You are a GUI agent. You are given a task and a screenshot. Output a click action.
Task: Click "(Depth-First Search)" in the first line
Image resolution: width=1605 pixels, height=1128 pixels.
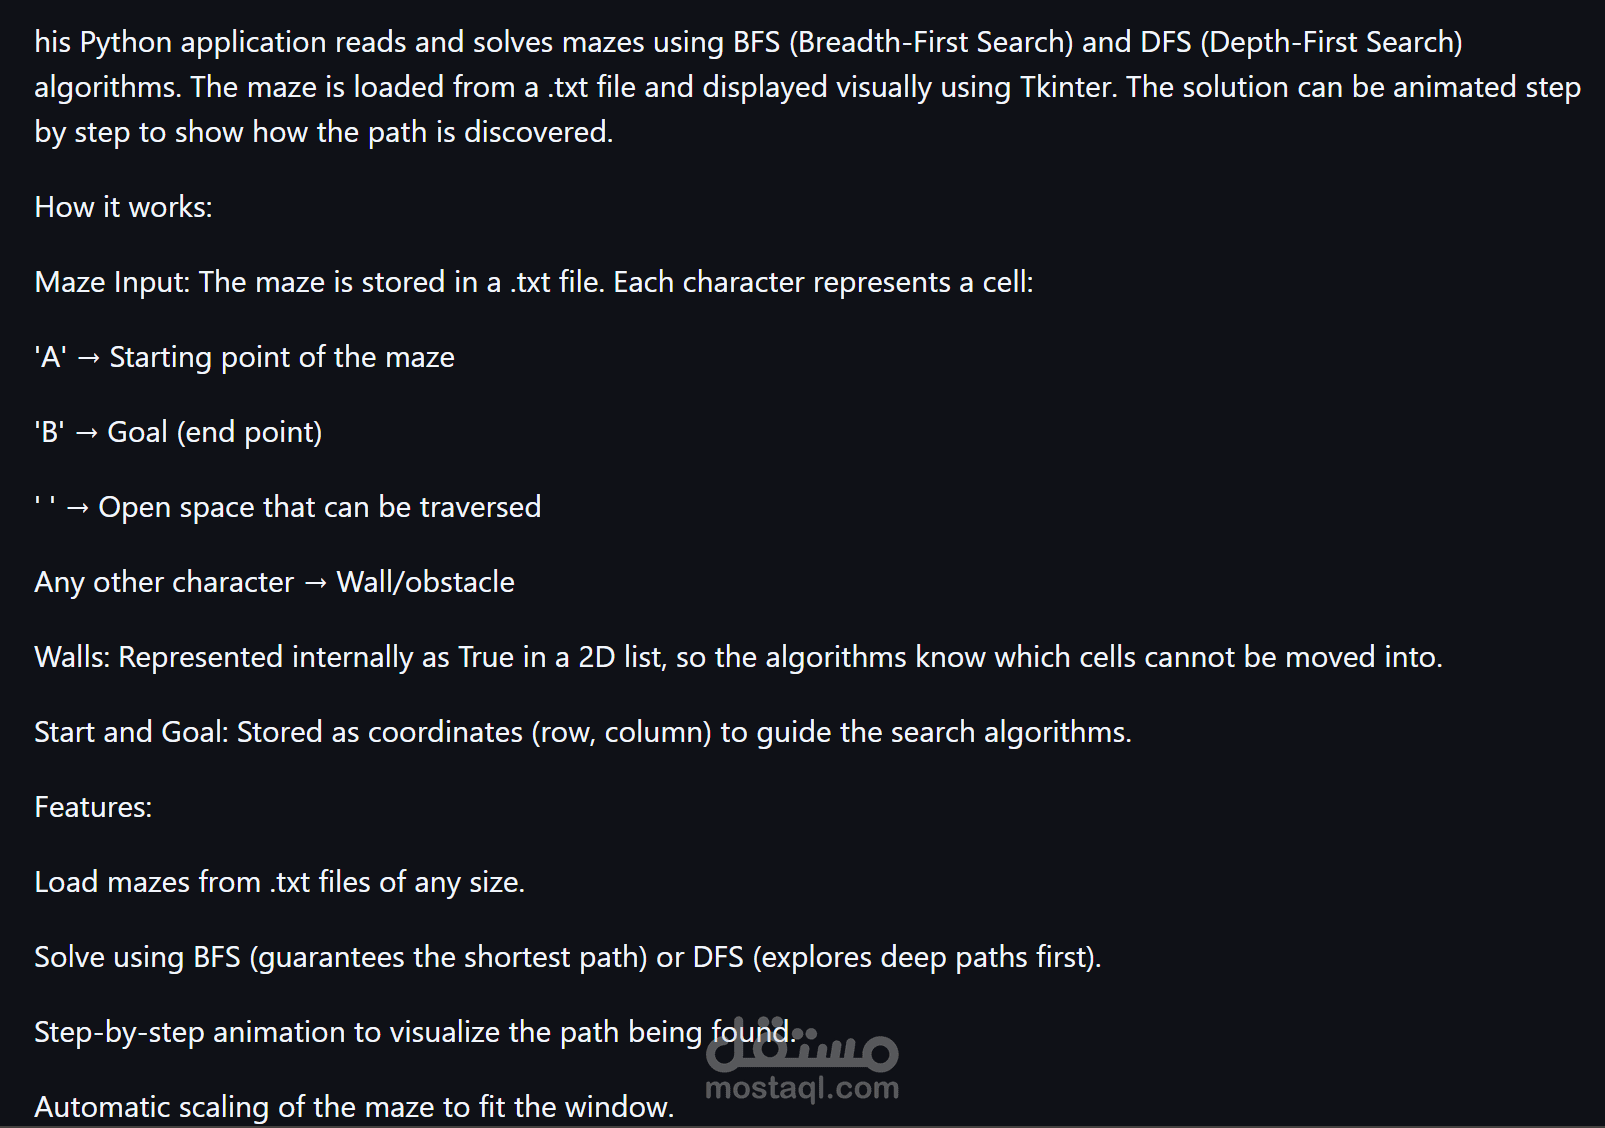point(1330,42)
